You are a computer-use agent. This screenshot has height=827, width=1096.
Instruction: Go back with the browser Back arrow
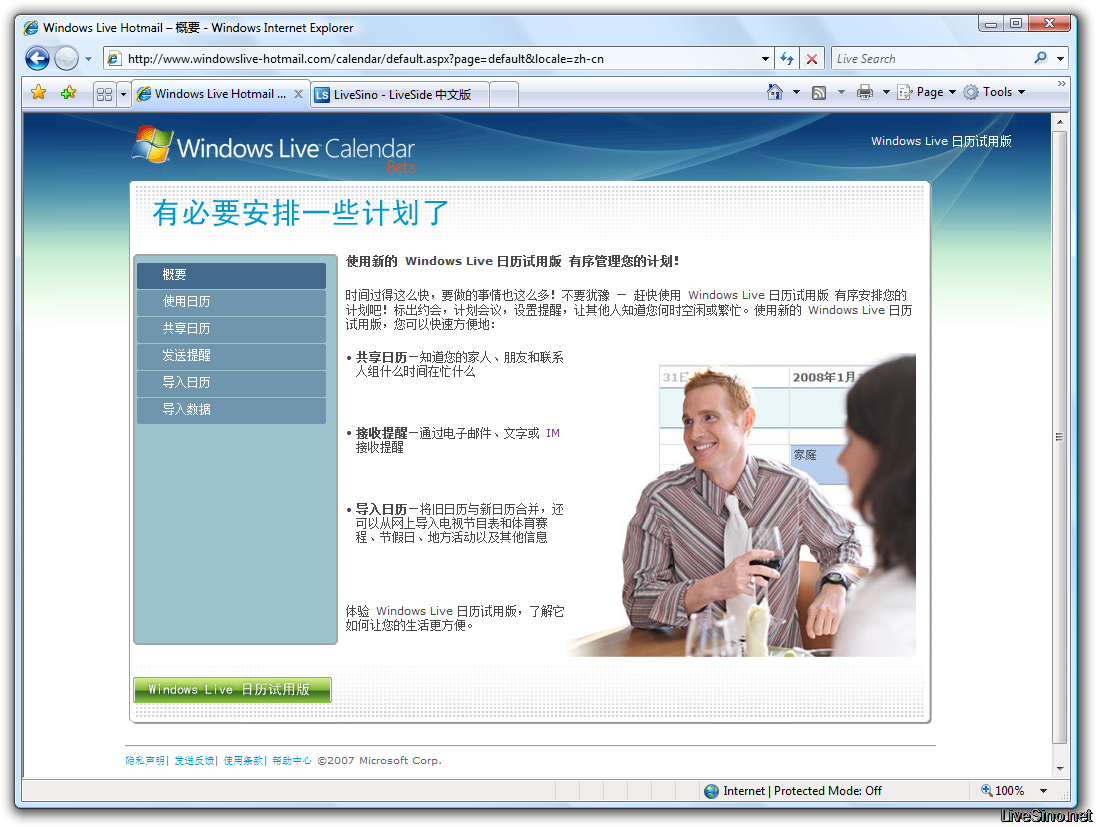[x=37, y=58]
